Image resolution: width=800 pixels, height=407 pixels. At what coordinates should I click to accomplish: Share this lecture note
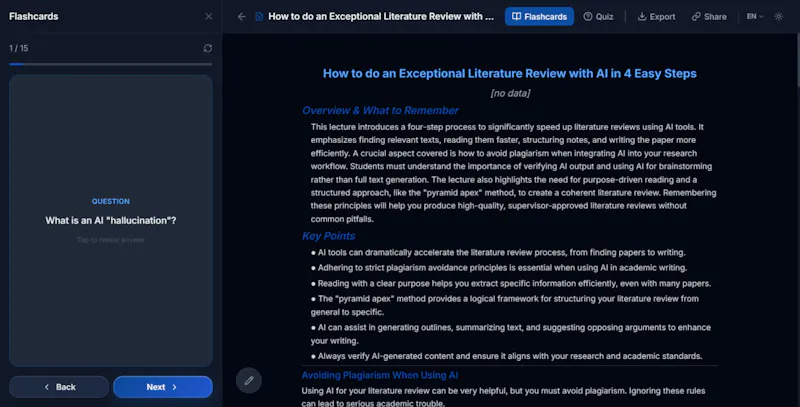709,16
